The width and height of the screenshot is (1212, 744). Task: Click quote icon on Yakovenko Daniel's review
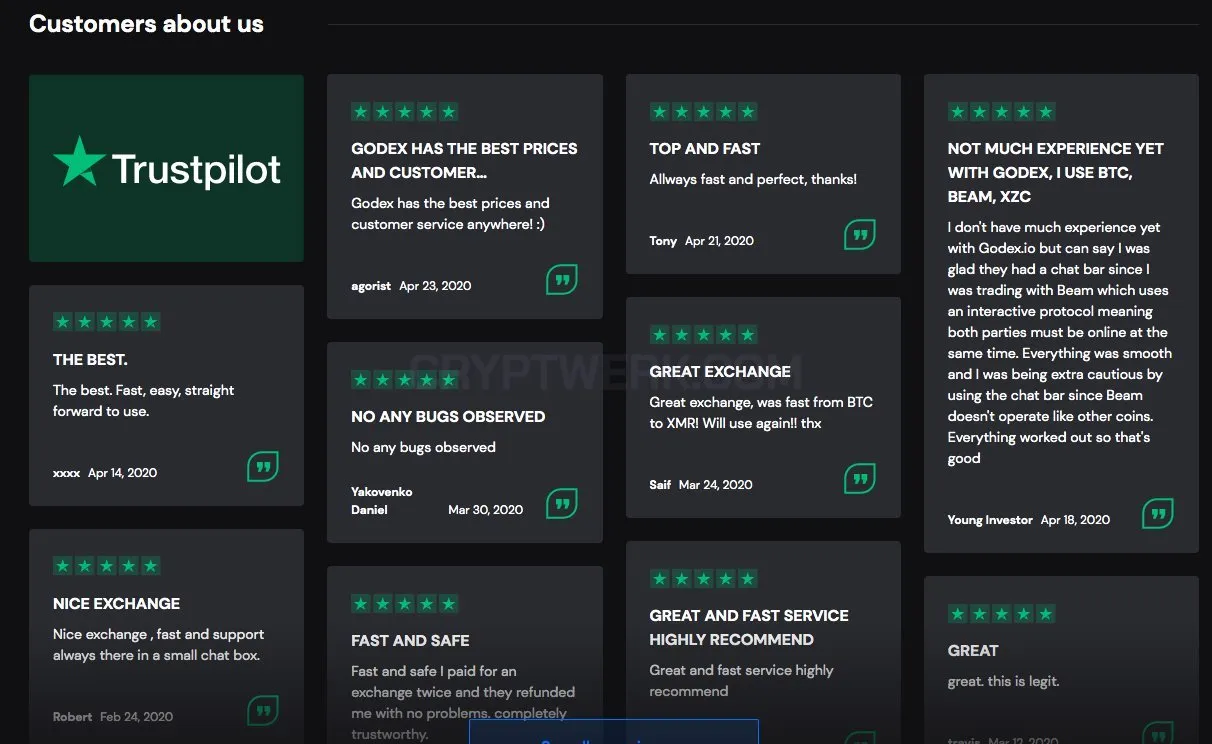(562, 503)
